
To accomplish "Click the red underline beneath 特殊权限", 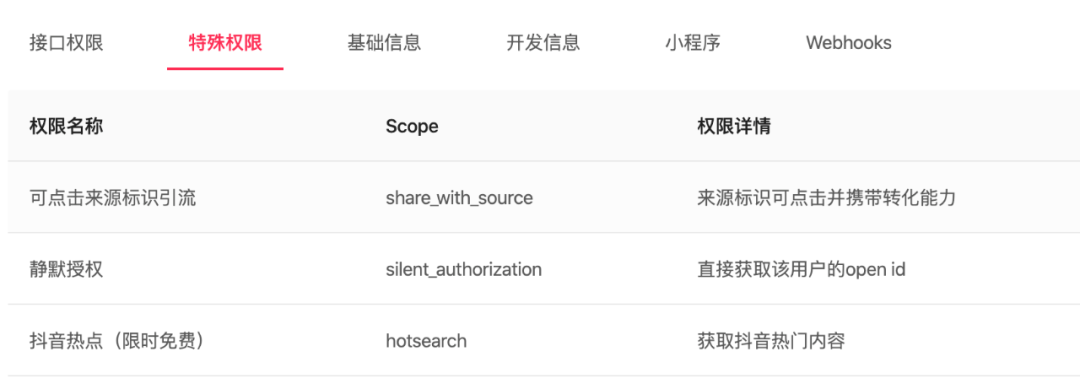I will 225,69.
